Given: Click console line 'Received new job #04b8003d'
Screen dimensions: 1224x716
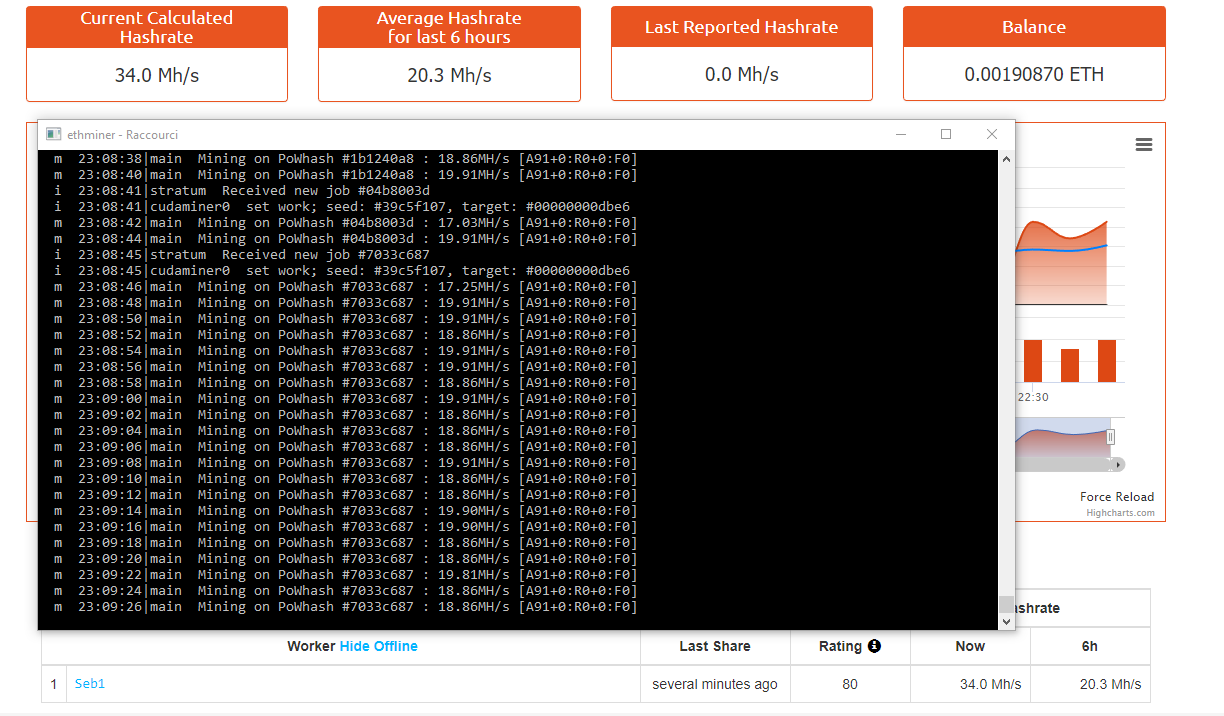Looking at the screenshot, I should coord(242,191).
